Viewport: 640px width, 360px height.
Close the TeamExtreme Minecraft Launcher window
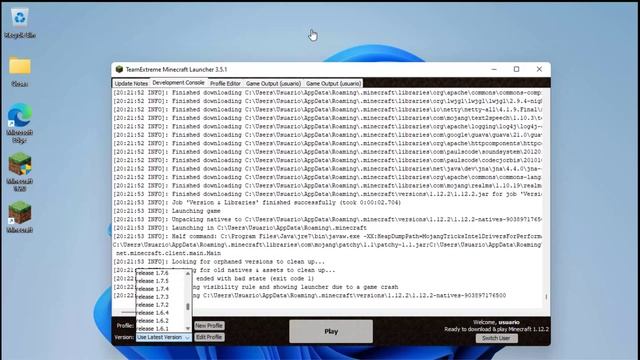(539, 69)
